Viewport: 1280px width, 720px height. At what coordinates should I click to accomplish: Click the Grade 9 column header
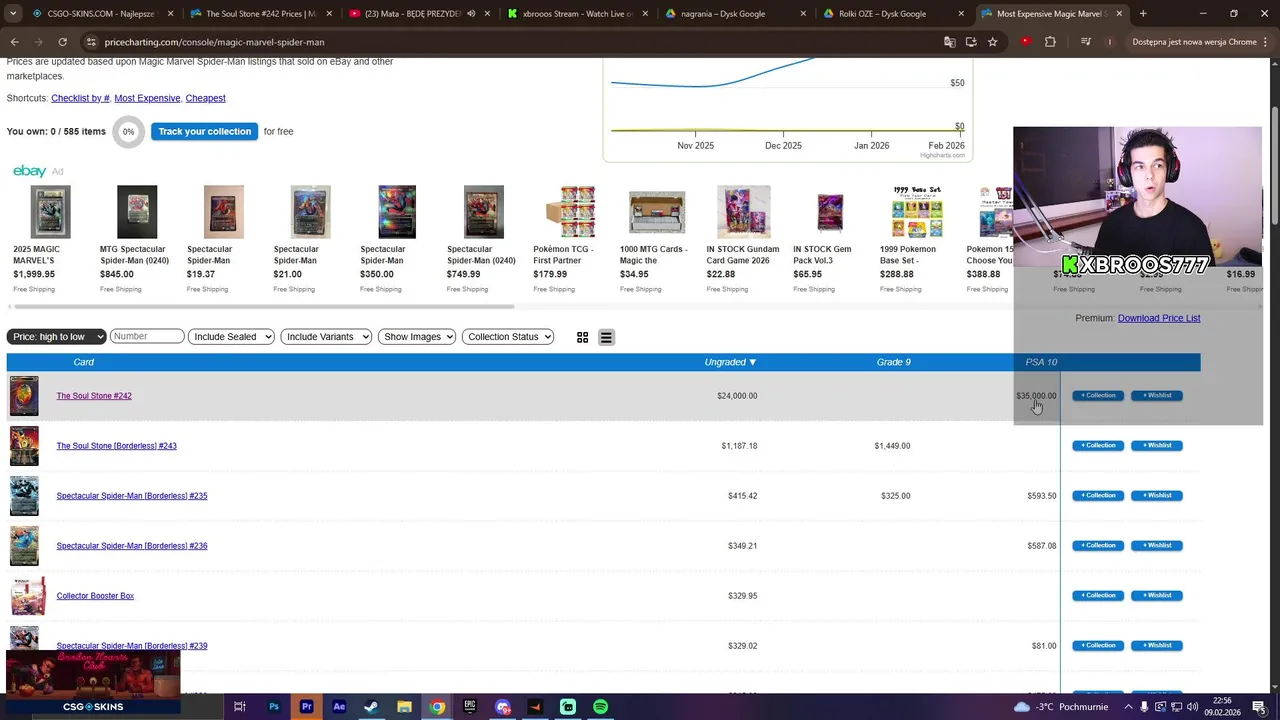893,362
